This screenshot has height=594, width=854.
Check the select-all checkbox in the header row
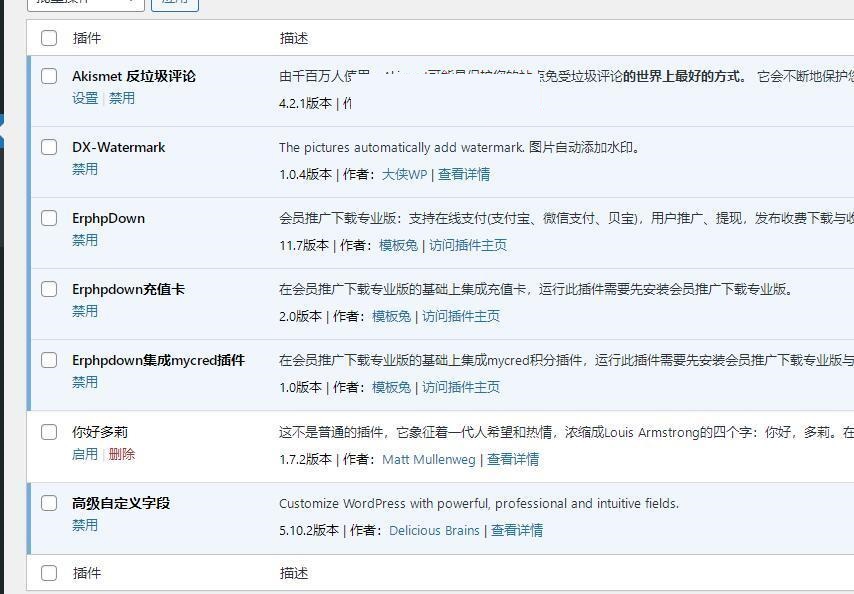click(49, 37)
